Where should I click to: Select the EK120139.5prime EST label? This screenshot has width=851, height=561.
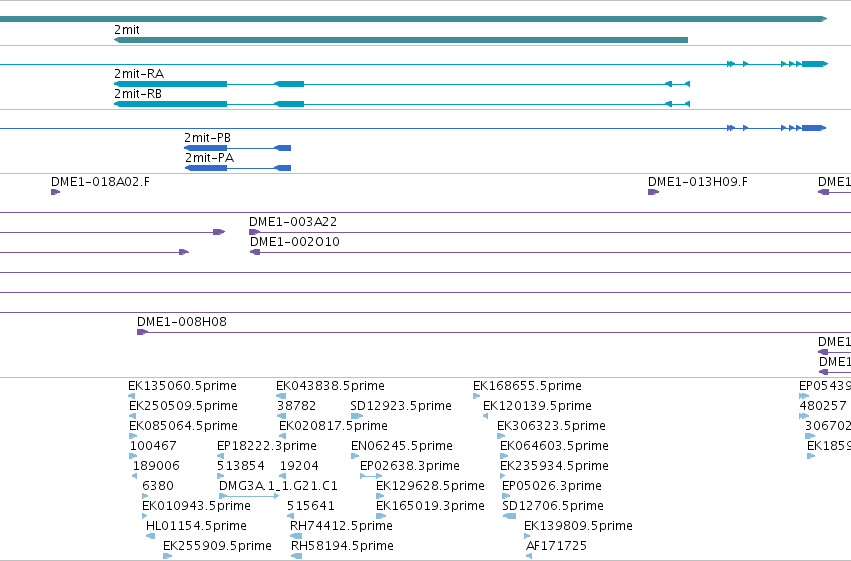coord(537,406)
